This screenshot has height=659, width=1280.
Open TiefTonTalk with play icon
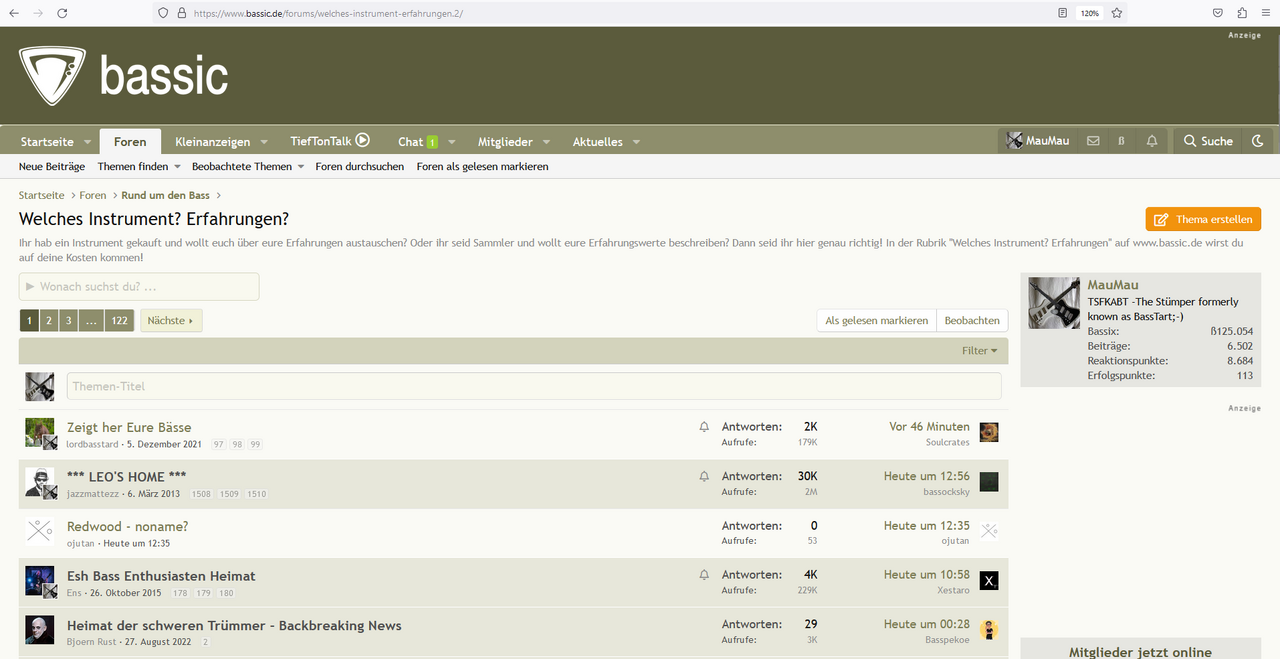tap(330, 141)
